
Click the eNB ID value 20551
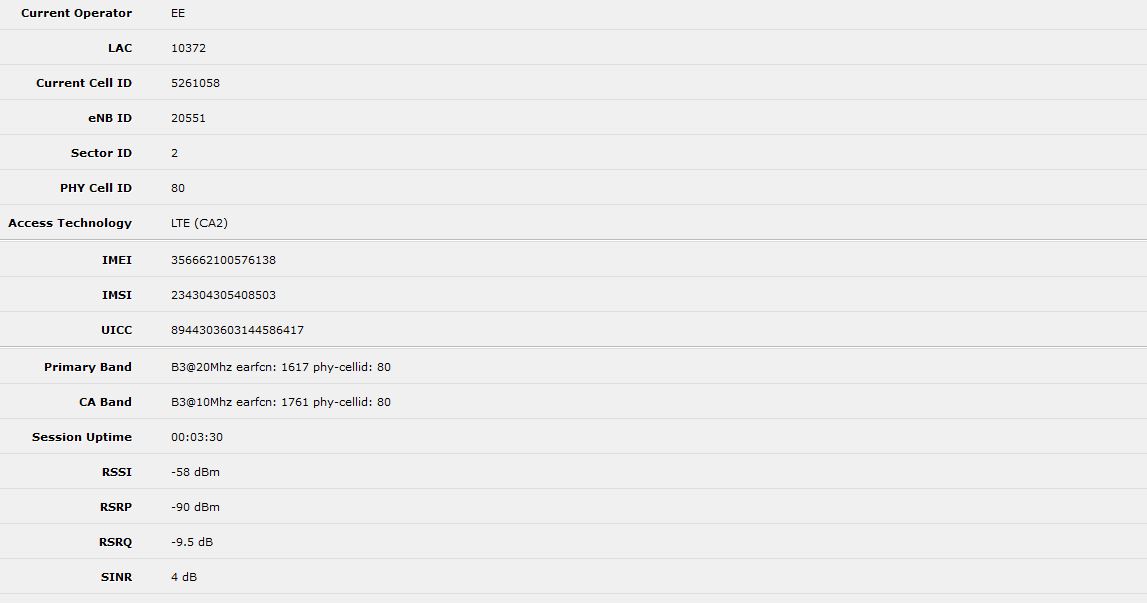(188, 118)
